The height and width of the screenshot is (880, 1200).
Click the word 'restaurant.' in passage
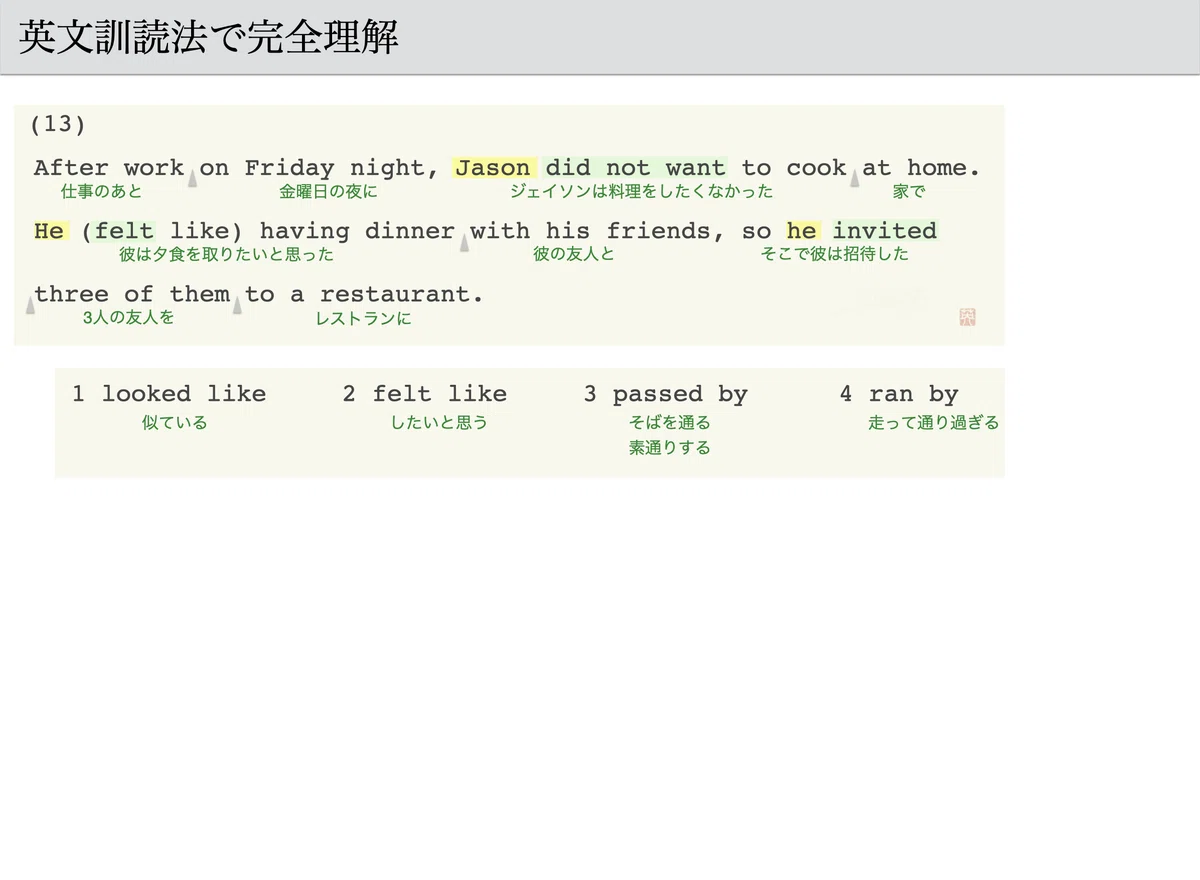tap(402, 294)
